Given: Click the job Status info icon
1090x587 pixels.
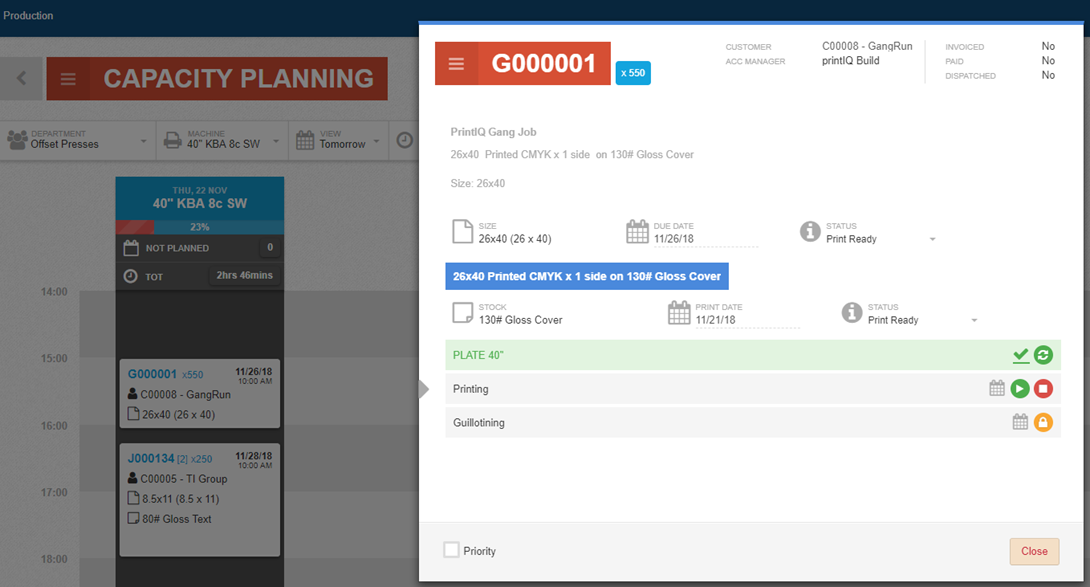Looking at the screenshot, I should pos(810,232).
